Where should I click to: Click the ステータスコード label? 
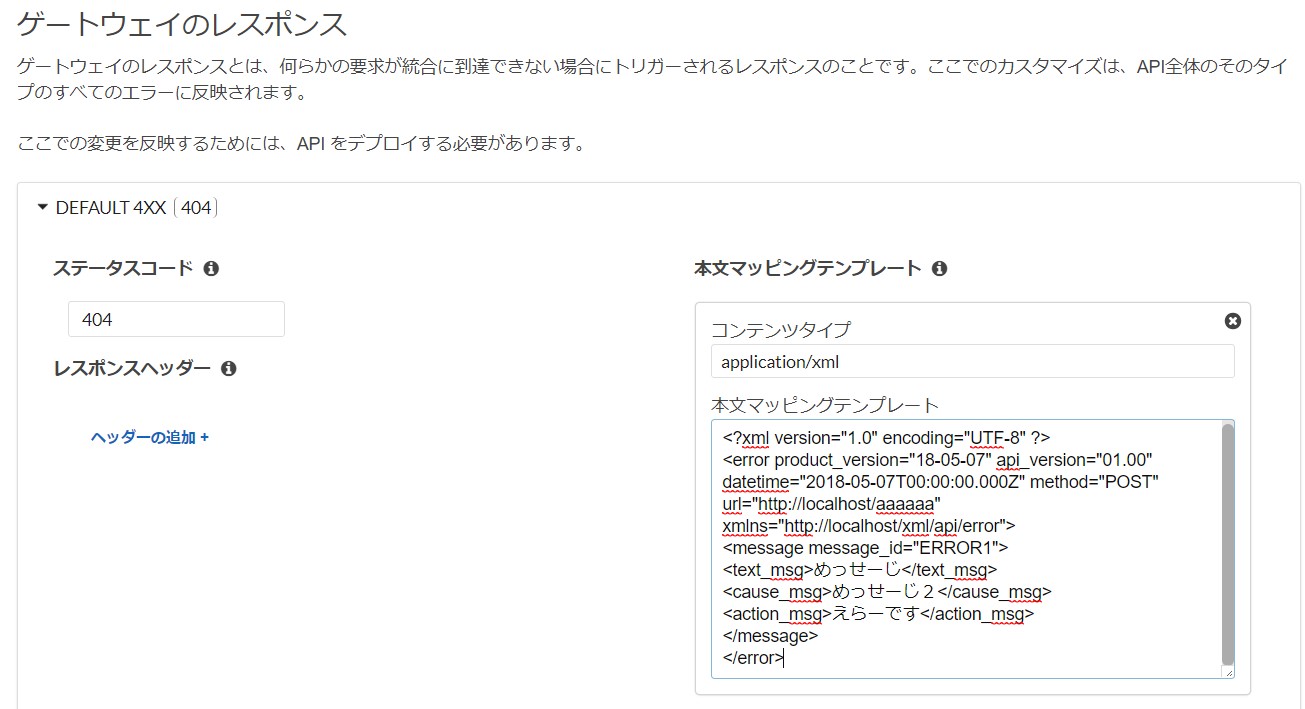(x=123, y=269)
